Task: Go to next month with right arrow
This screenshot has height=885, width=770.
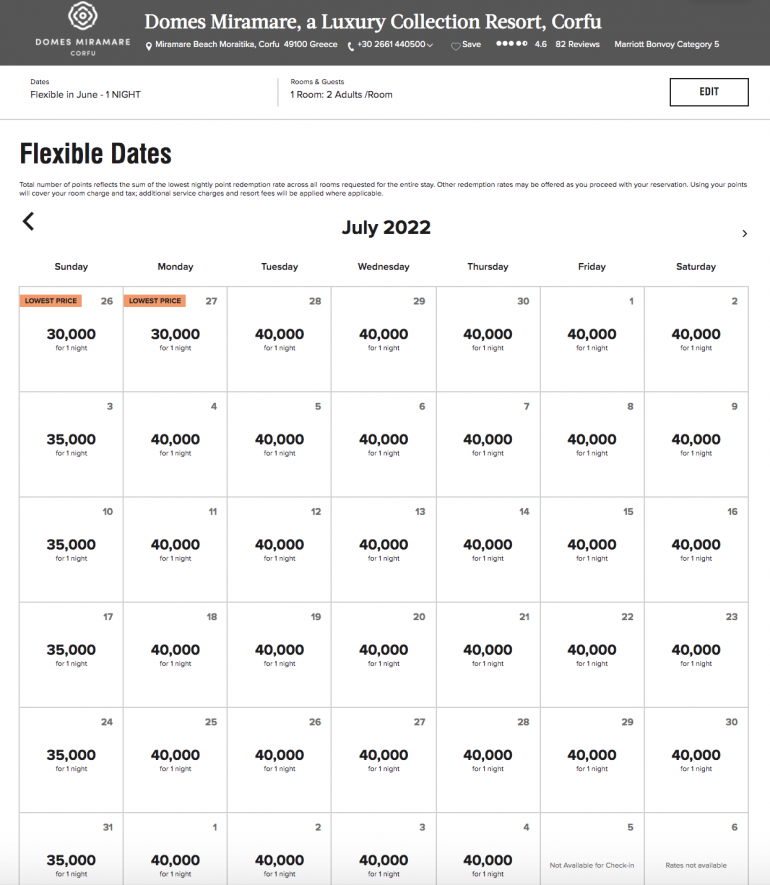Action: click(744, 233)
